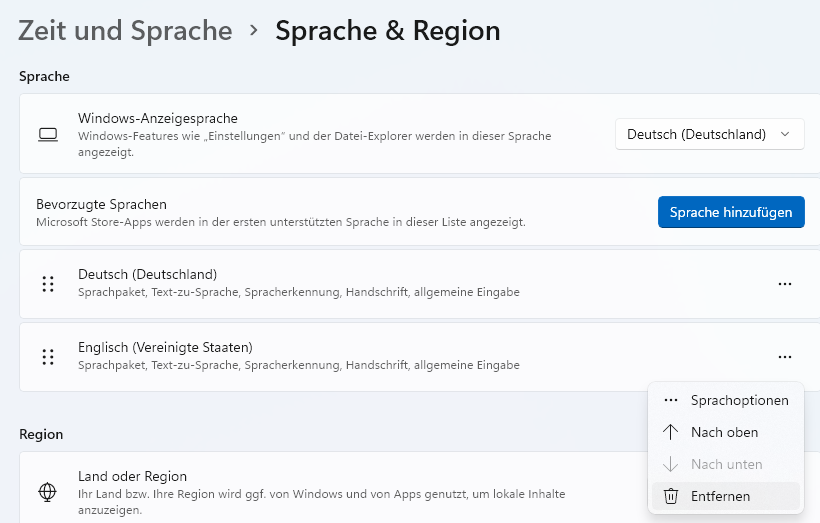
Task: Click the drag handle for Deutsch (Deutschland)
Action: click(x=47, y=284)
